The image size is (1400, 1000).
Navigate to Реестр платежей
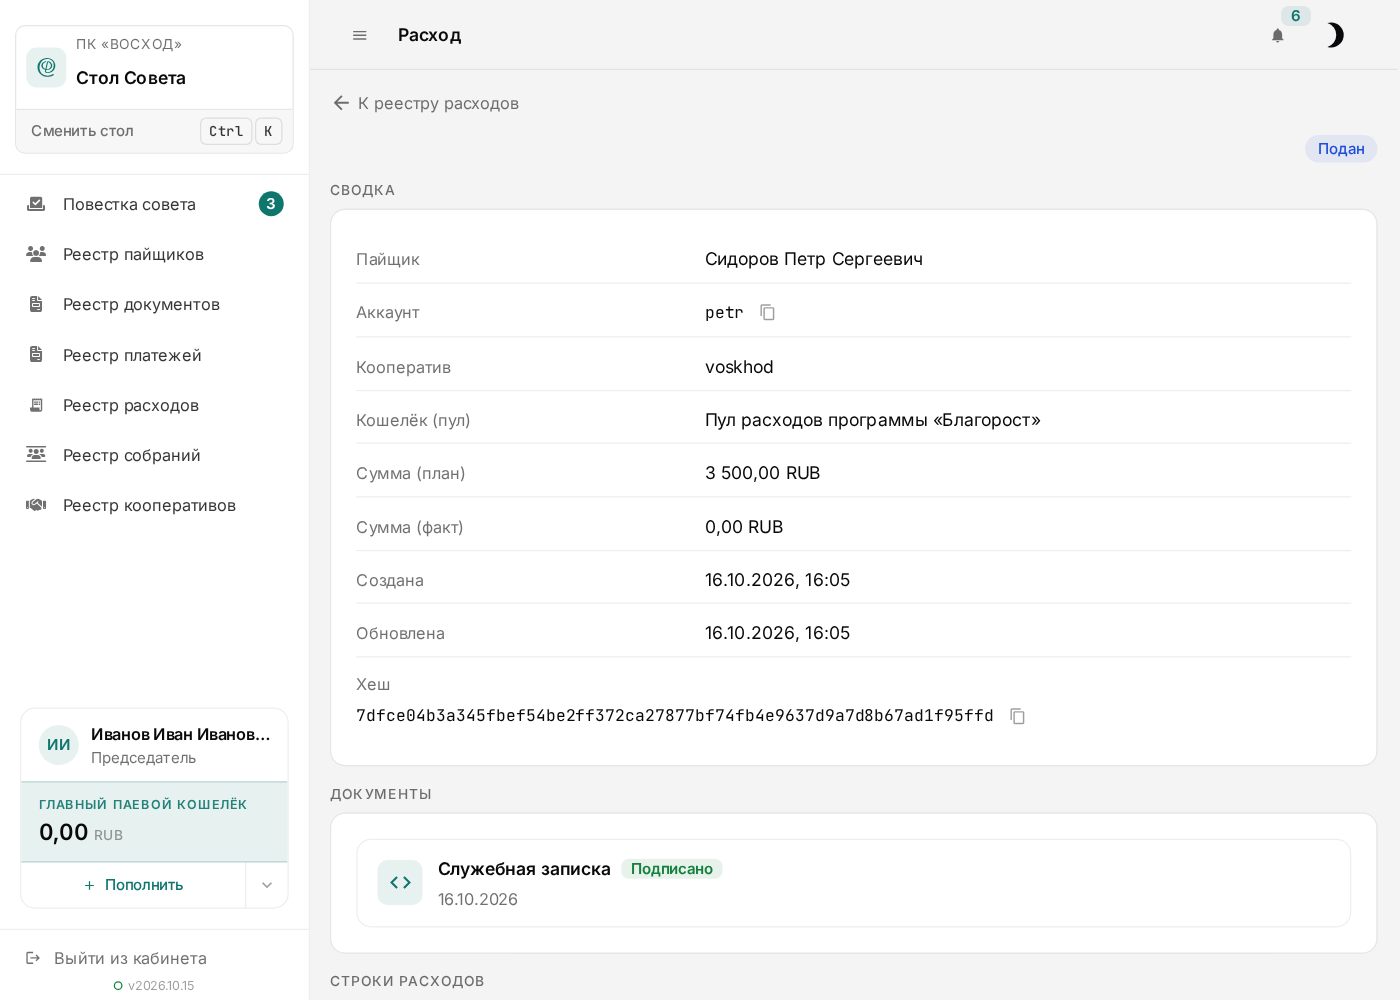(x=155, y=355)
